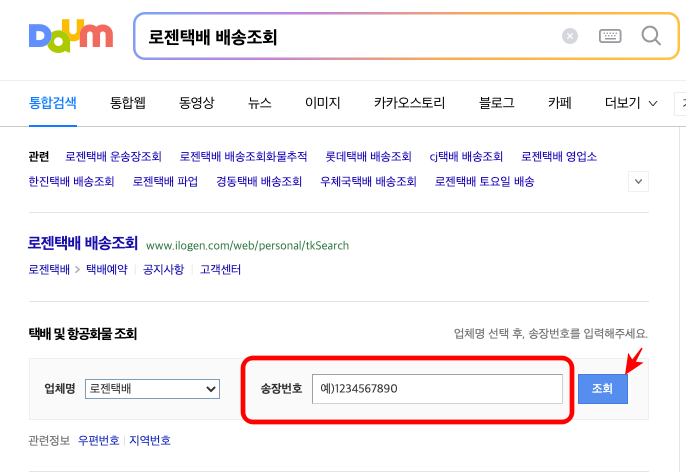Screen dimensions: 686x472
Task: Click related search 로젠택배 파업
Action: [165, 182]
